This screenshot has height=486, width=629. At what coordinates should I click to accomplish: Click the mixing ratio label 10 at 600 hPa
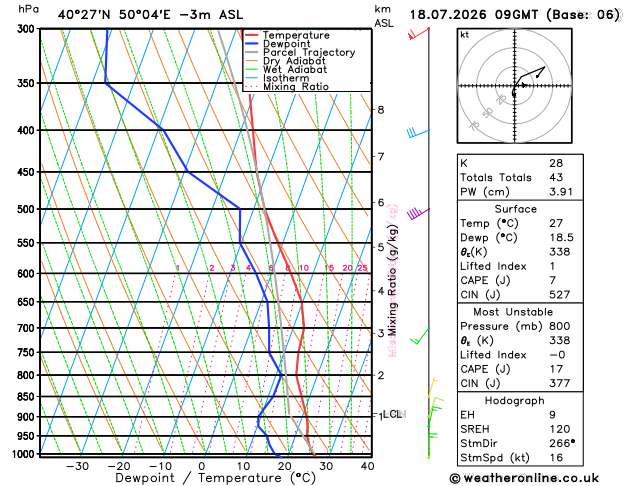coord(304,268)
